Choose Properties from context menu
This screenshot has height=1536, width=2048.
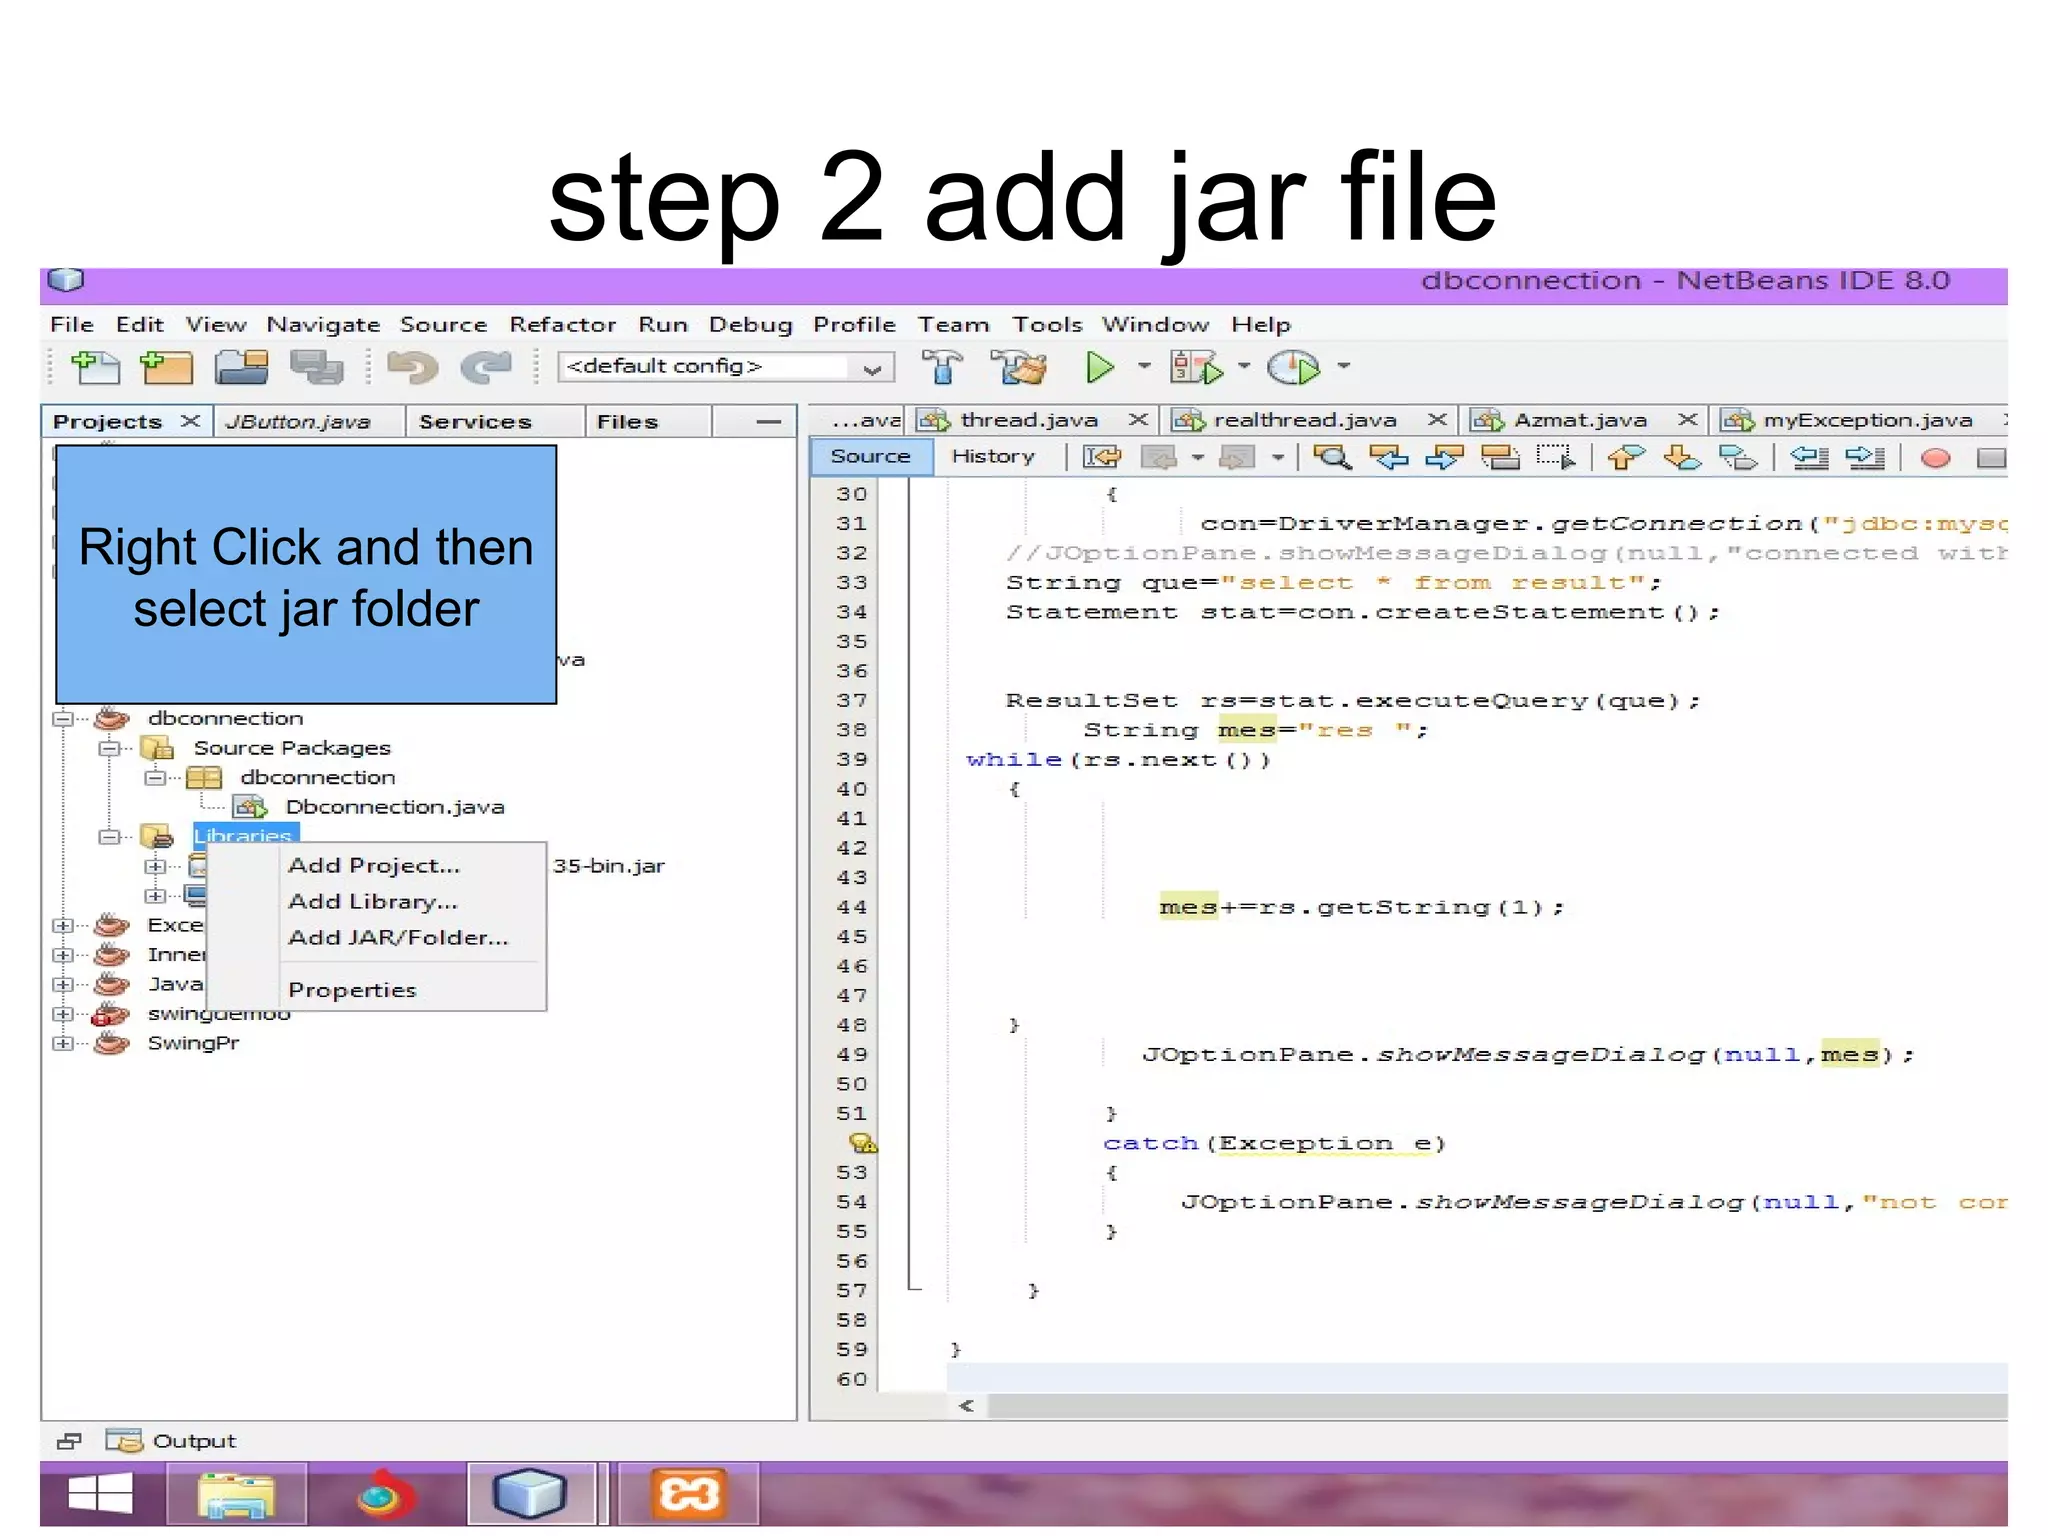pos(352,991)
